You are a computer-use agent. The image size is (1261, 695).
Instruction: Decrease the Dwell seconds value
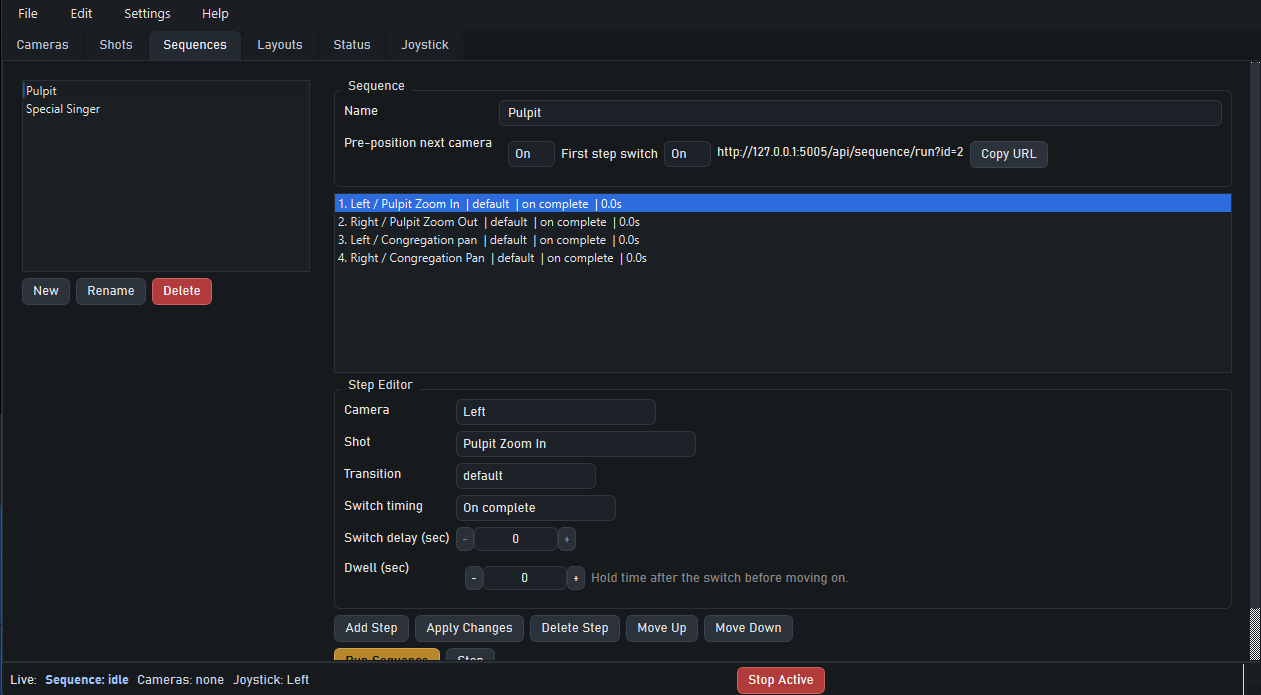click(x=474, y=578)
